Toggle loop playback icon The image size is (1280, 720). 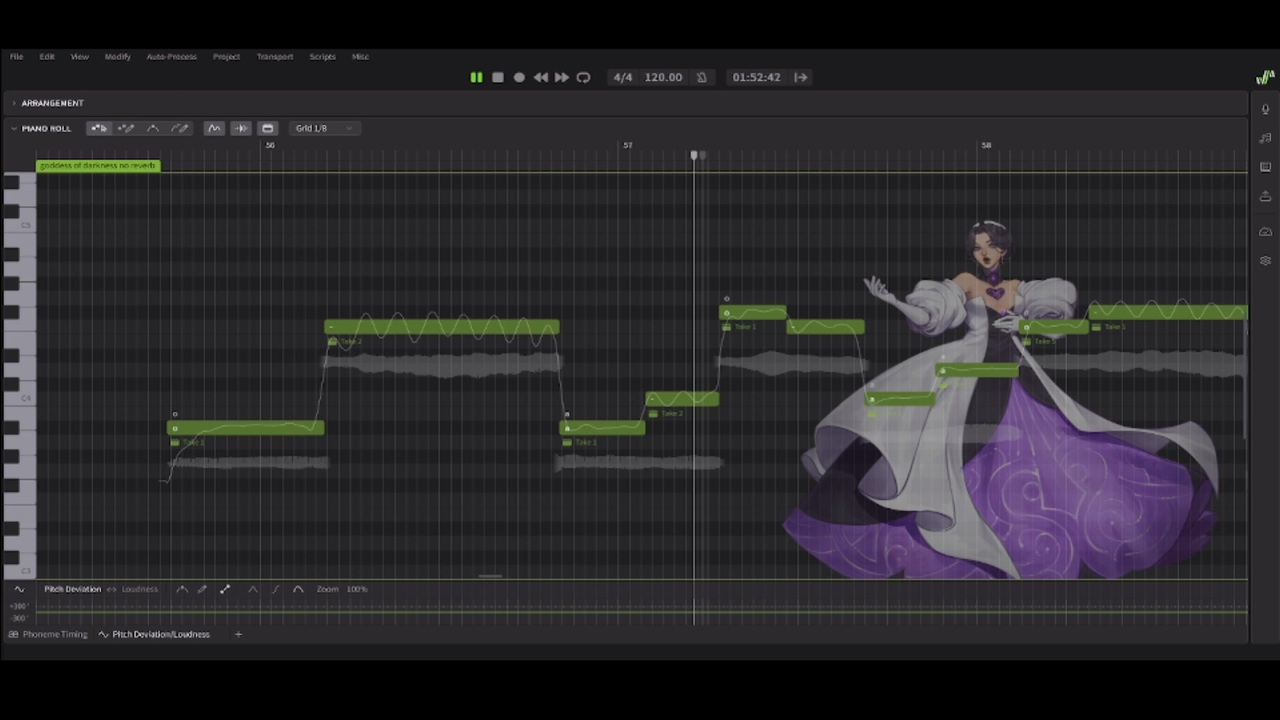pos(584,77)
